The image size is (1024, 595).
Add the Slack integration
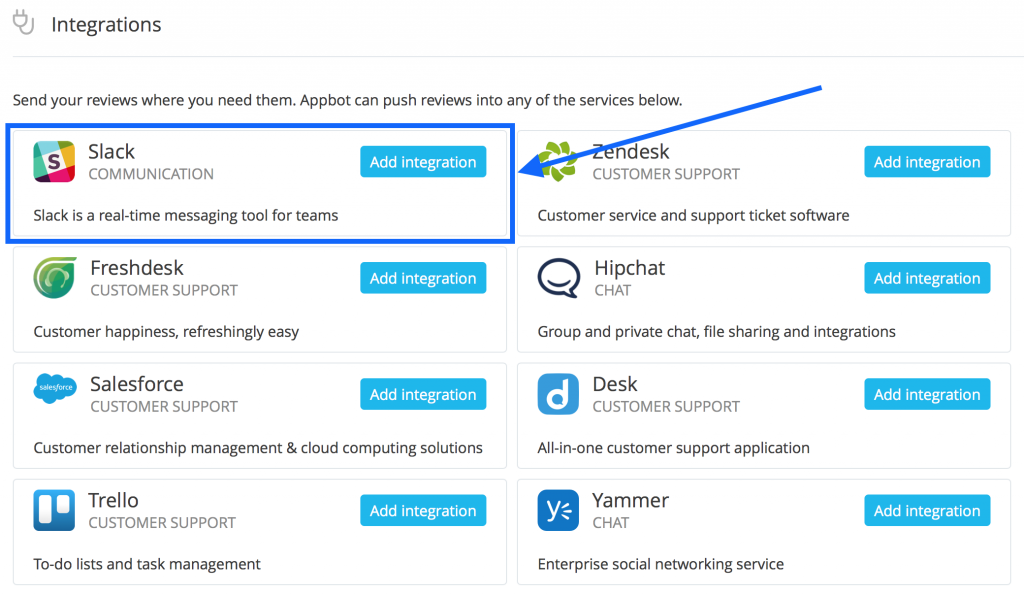[423, 161]
